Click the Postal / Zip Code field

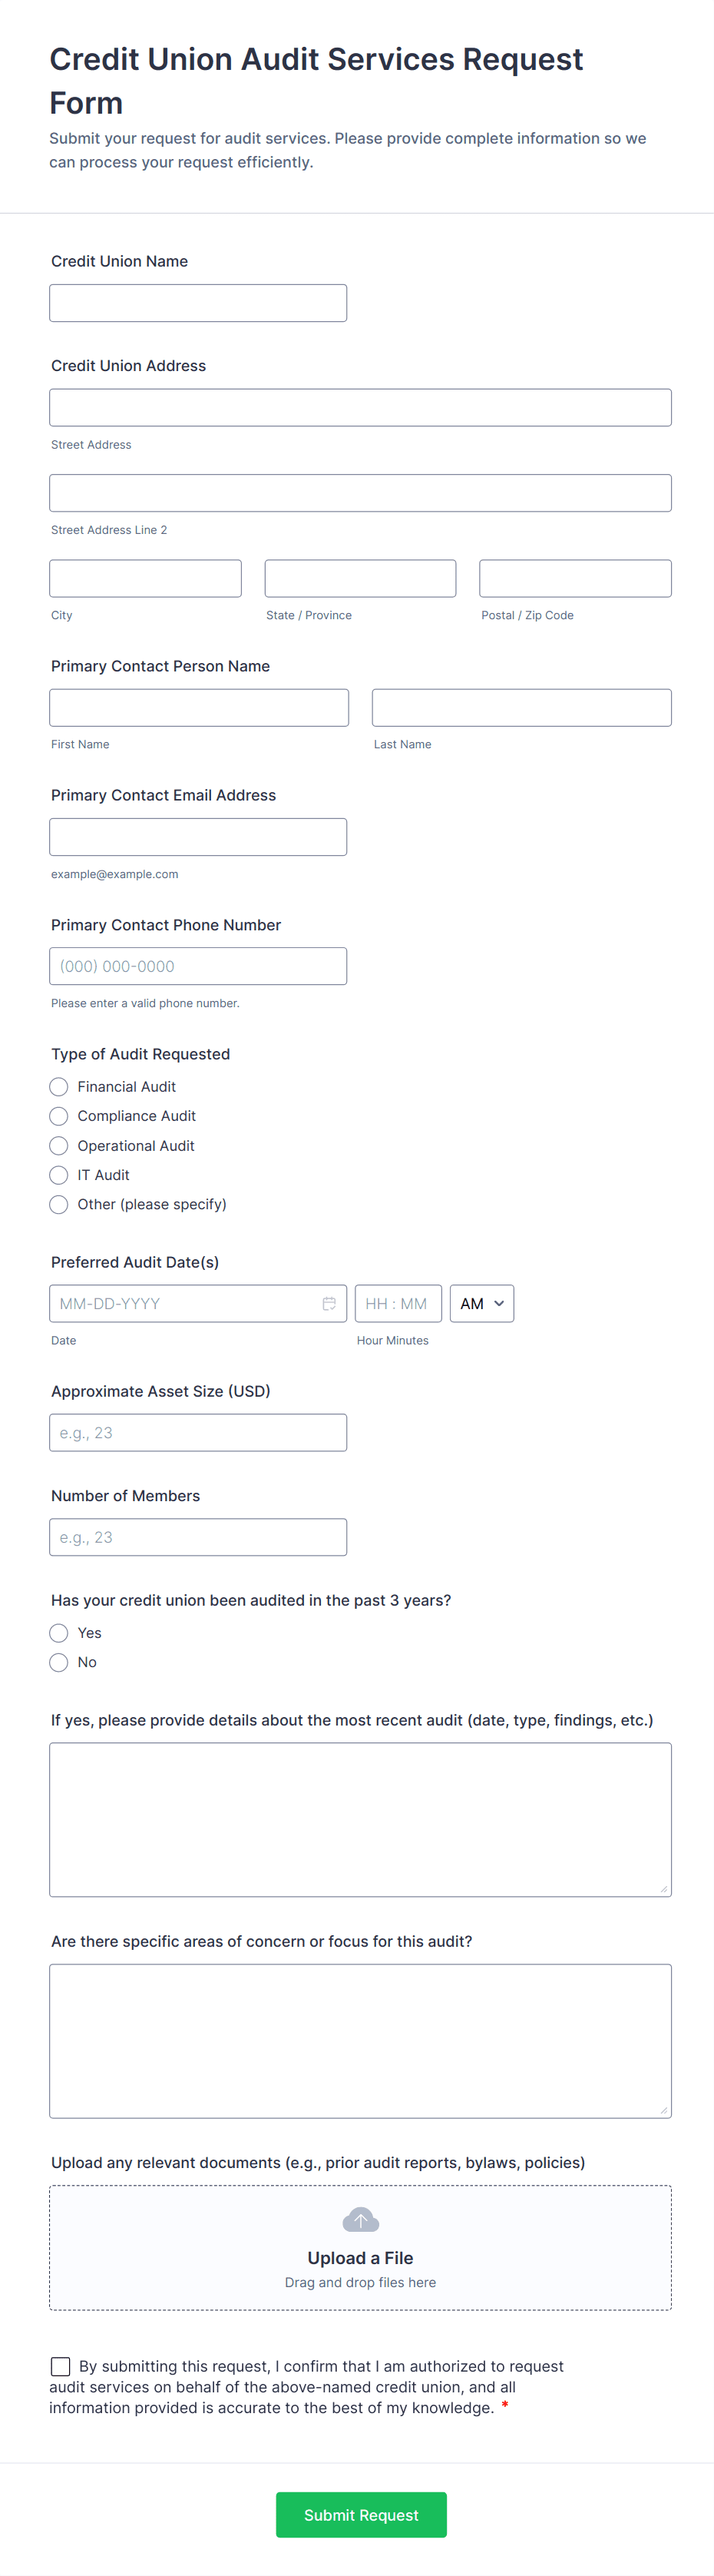[575, 578]
